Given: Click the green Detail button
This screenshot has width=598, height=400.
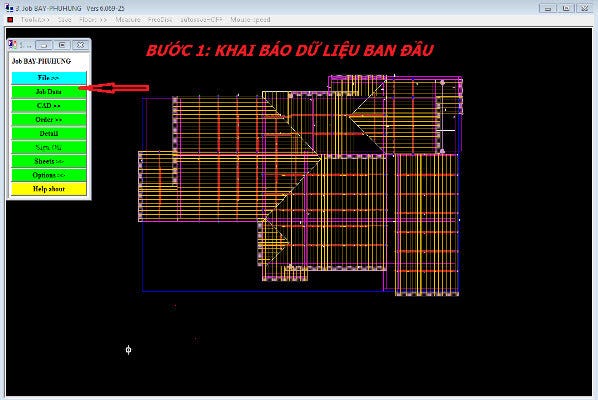Looking at the screenshot, I should [49, 133].
